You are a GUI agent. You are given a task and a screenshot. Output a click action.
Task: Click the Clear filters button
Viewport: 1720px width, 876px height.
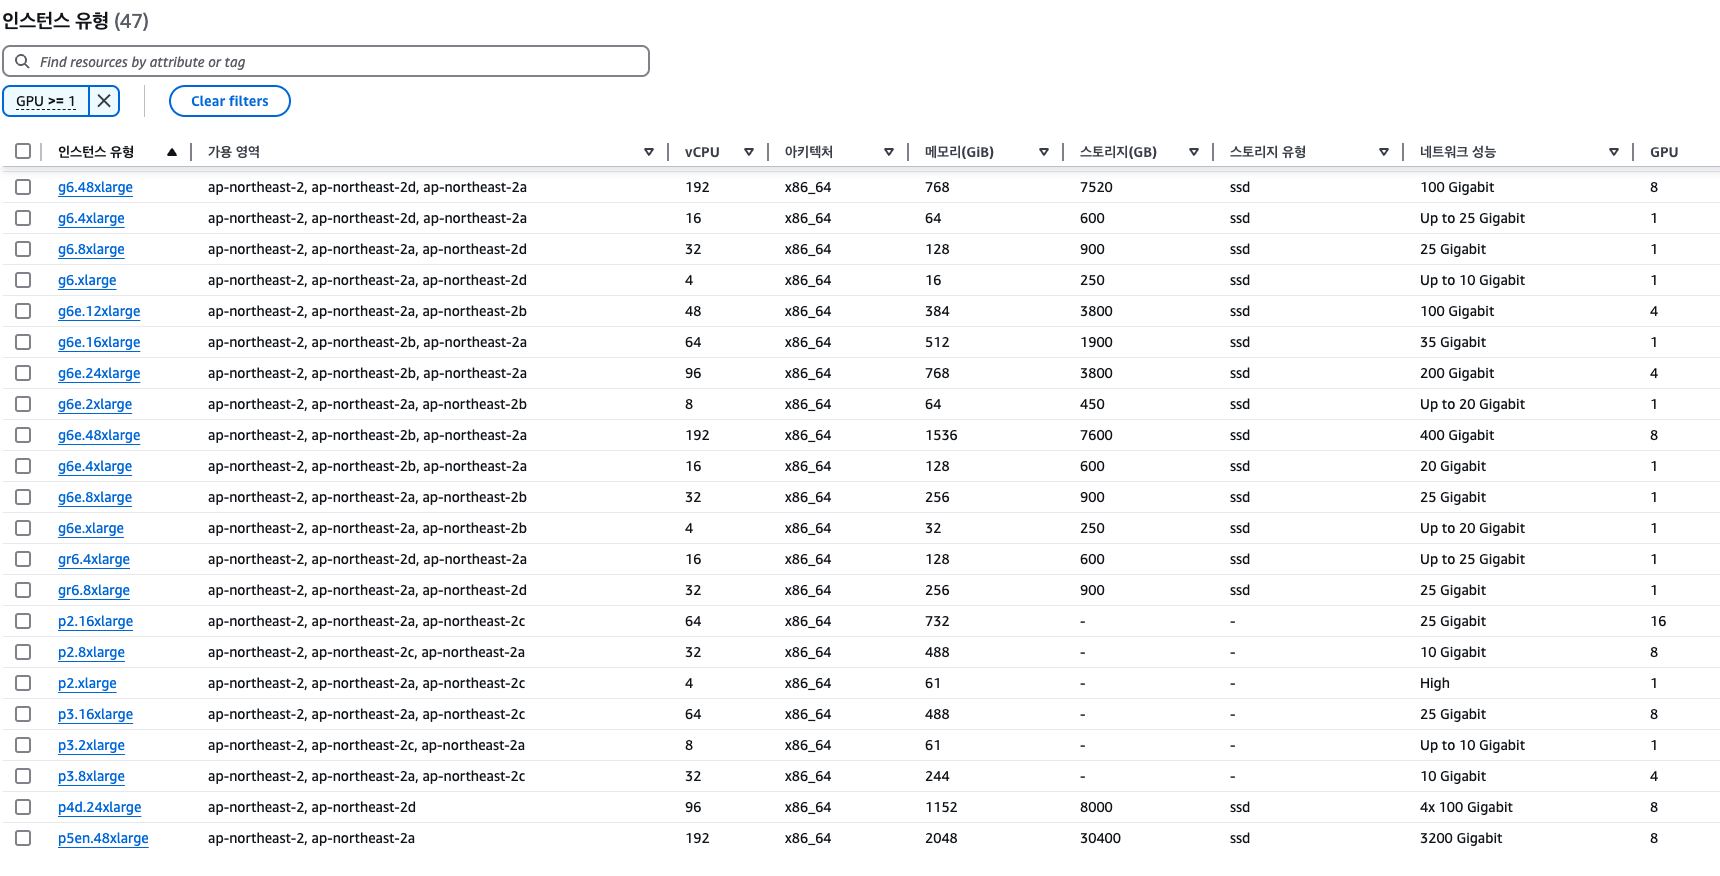[x=230, y=101]
